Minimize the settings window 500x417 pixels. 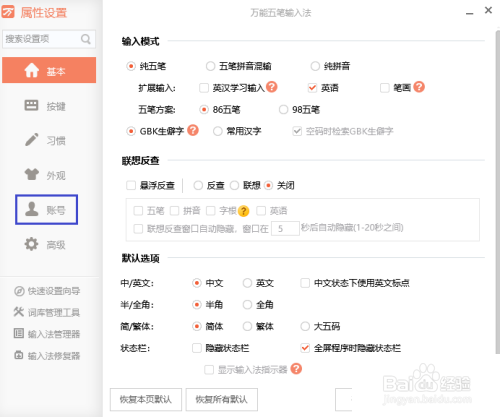click(x=470, y=13)
